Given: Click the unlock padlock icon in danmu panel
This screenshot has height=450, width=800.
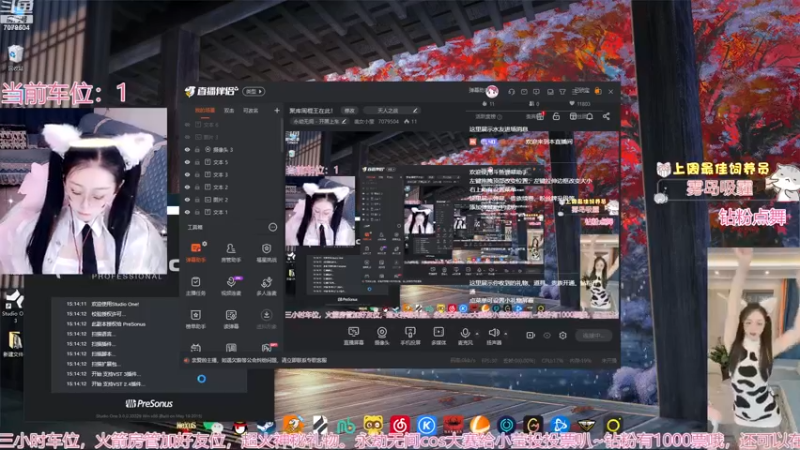Looking at the screenshot, I should click(556, 116).
